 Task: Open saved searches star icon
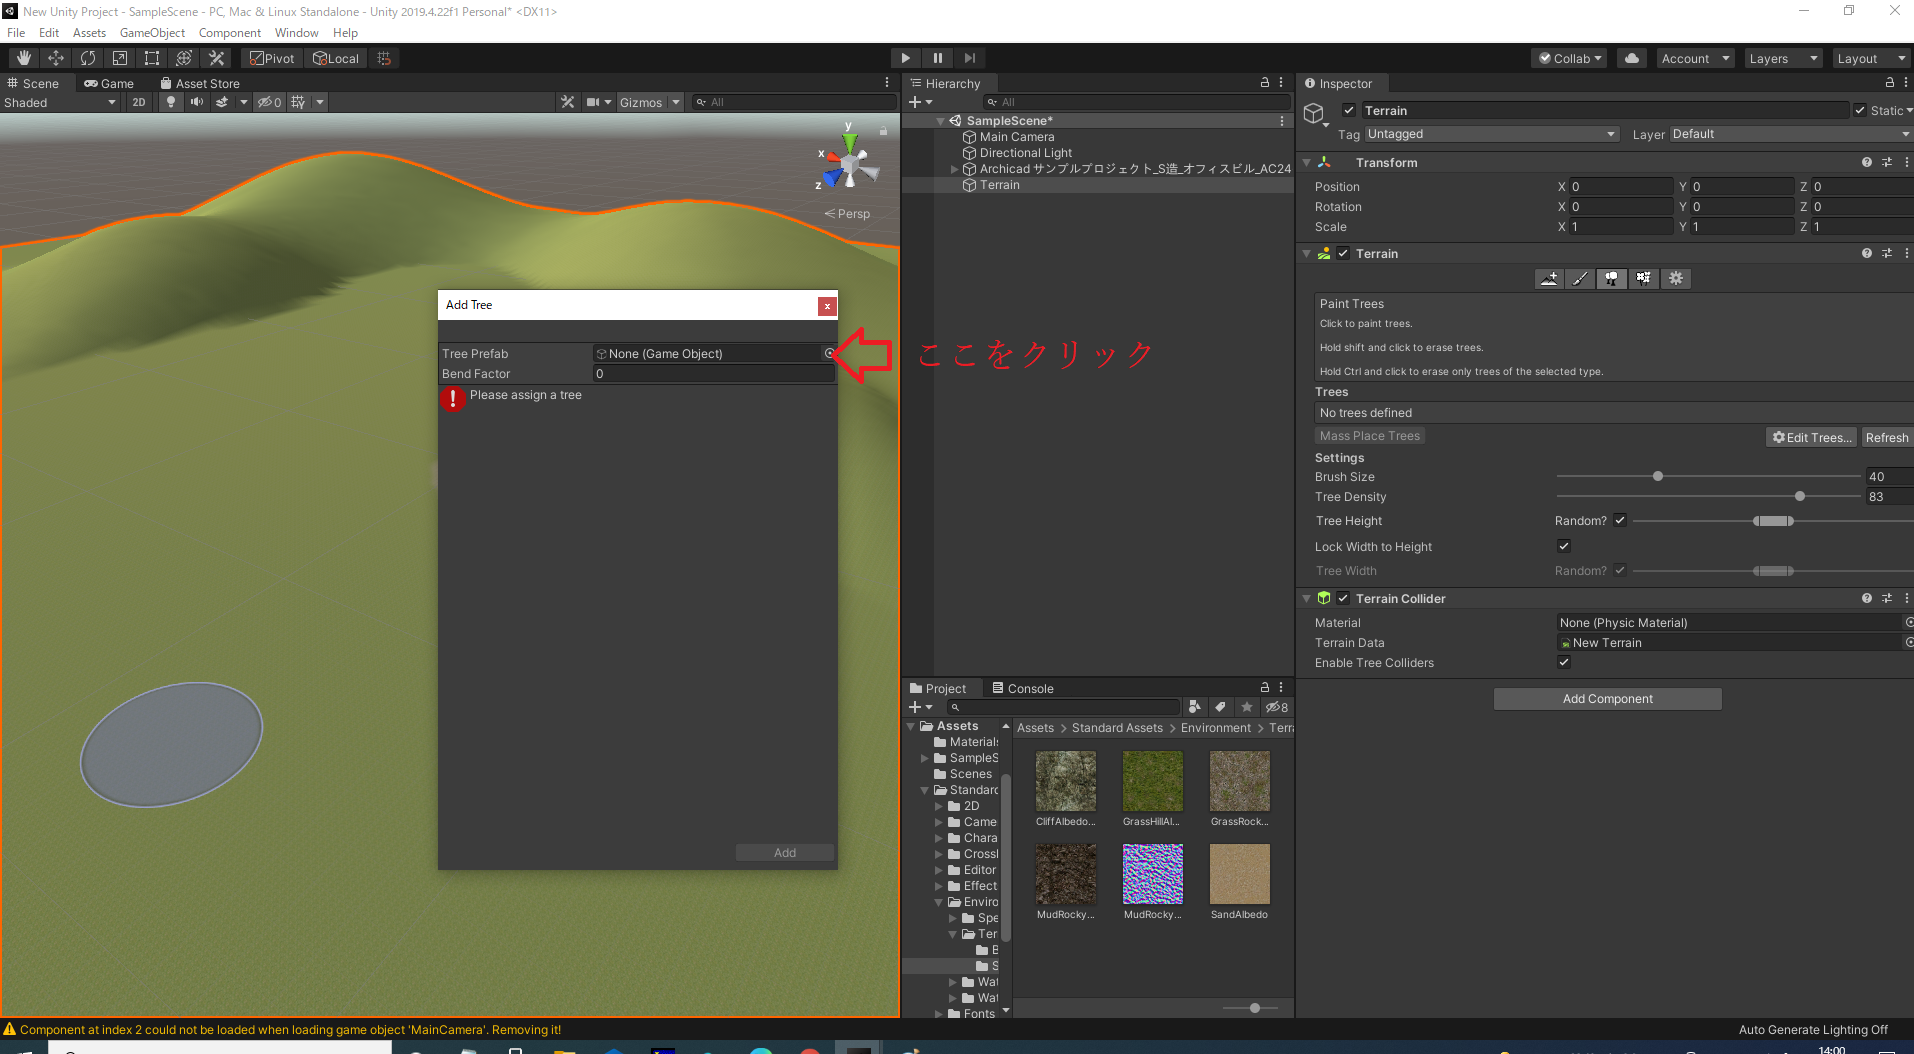[x=1246, y=707]
